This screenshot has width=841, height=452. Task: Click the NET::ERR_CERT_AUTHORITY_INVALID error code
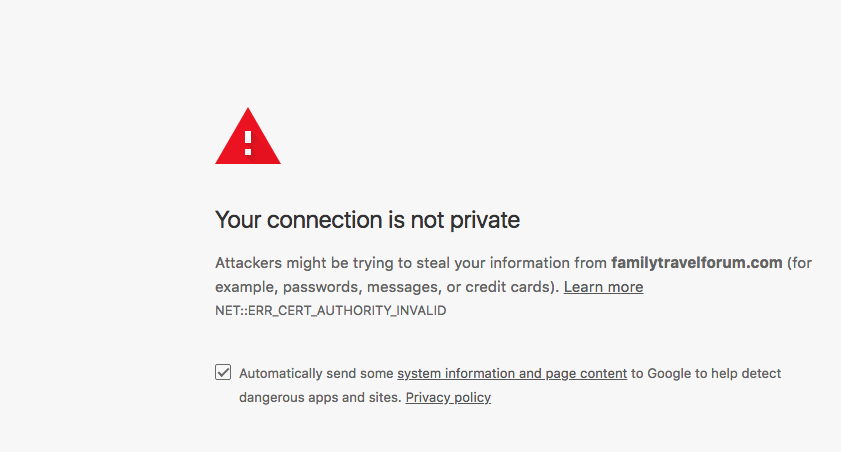[x=330, y=310]
